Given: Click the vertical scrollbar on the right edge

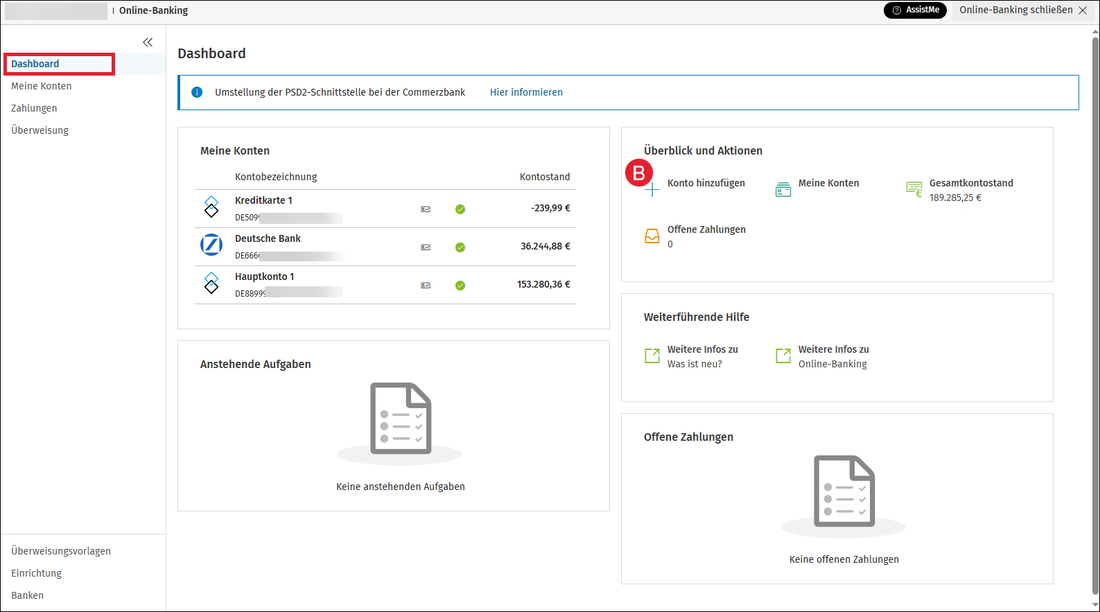Looking at the screenshot, I should [x=1094, y=316].
